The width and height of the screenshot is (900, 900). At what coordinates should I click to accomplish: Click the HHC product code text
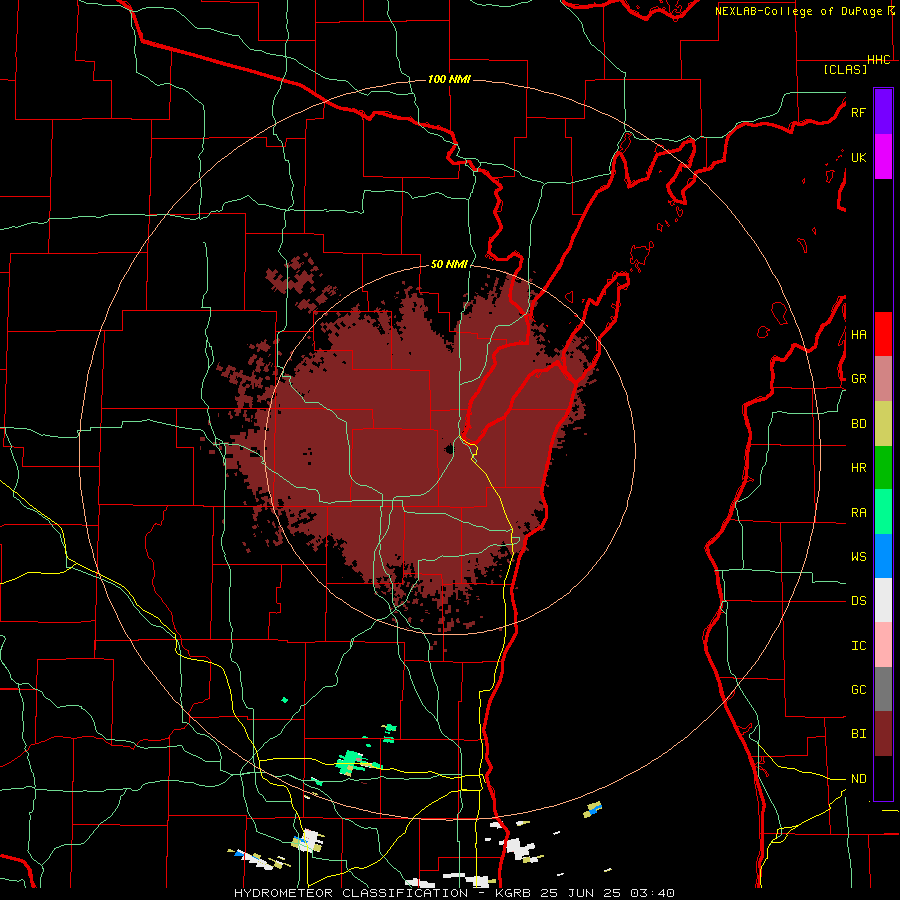879,60
